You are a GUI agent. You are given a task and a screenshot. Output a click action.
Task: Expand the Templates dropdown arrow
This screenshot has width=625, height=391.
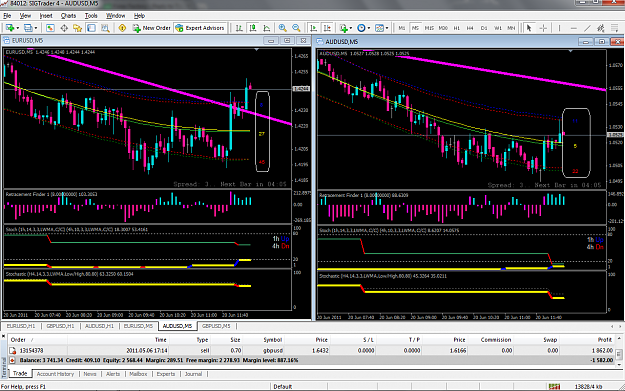click(x=387, y=28)
